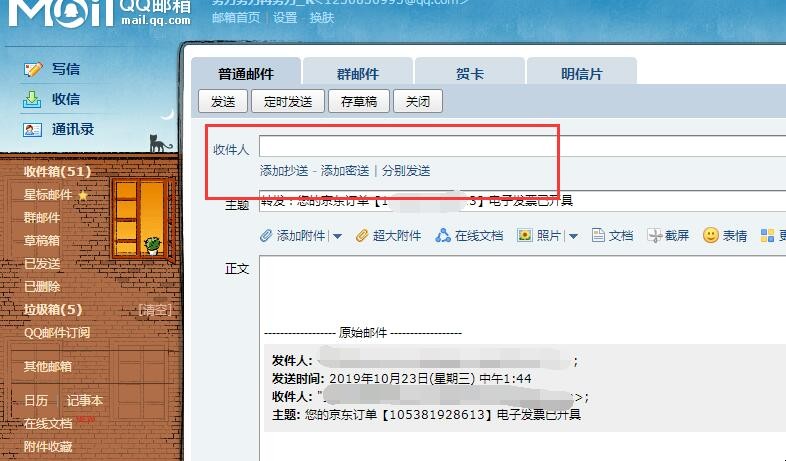Click the 添加附件 paperclip icon
Image resolution: width=786 pixels, height=461 pixels.
pyautogui.click(x=266, y=236)
